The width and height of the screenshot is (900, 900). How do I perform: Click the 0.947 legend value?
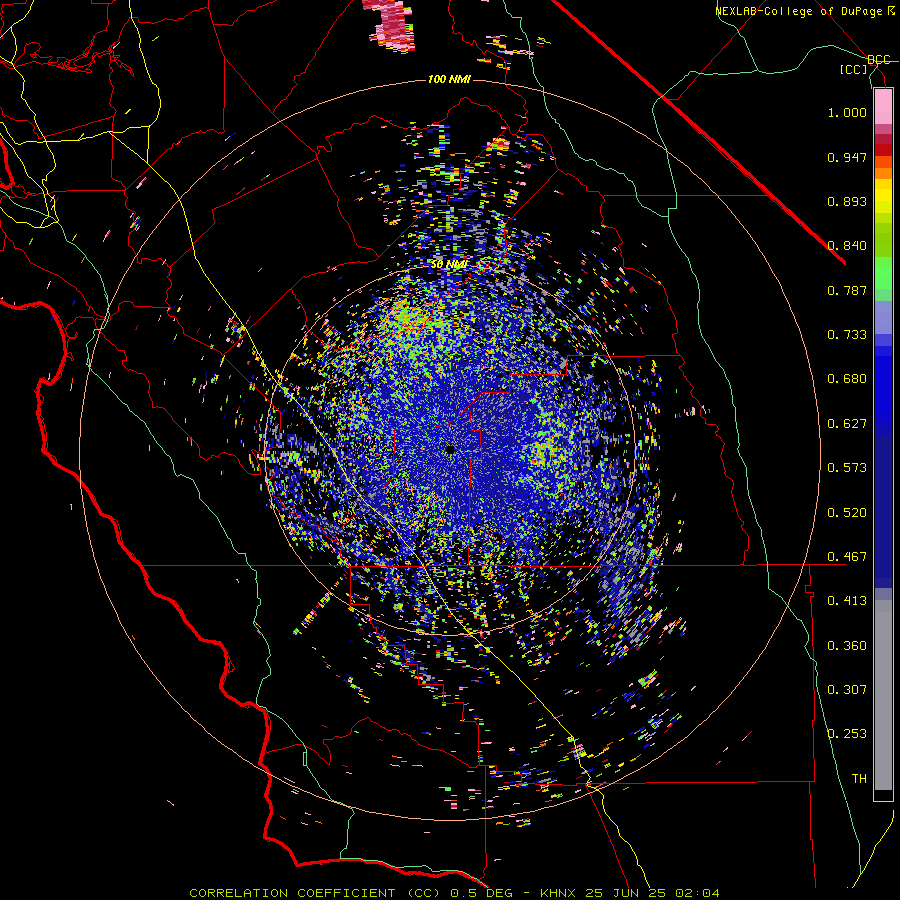pos(847,157)
